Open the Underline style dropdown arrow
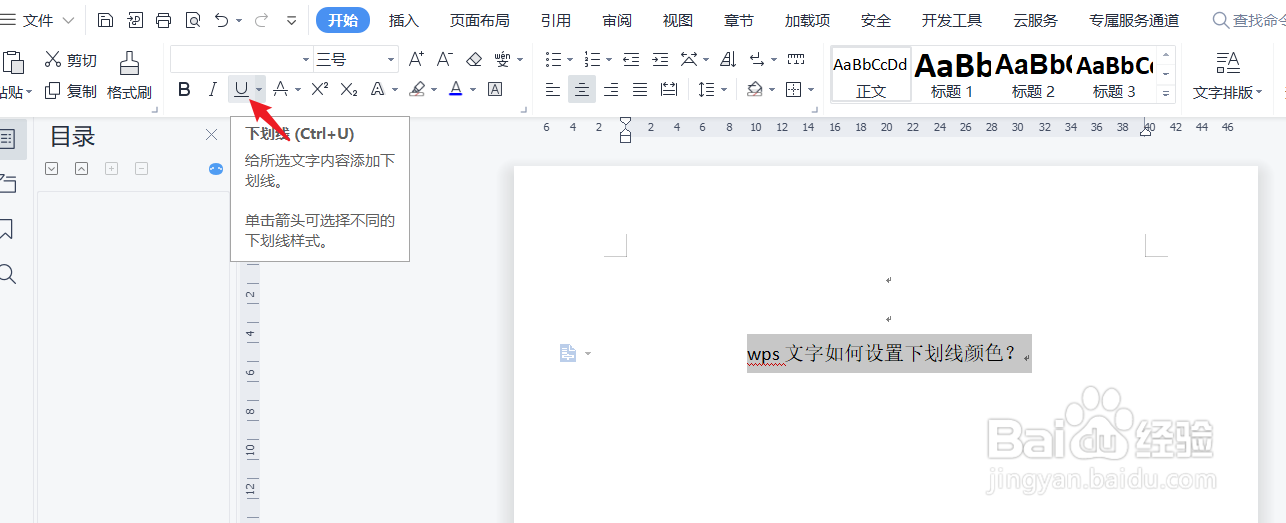Viewport: 1286px width, 523px height. point(259,89)
